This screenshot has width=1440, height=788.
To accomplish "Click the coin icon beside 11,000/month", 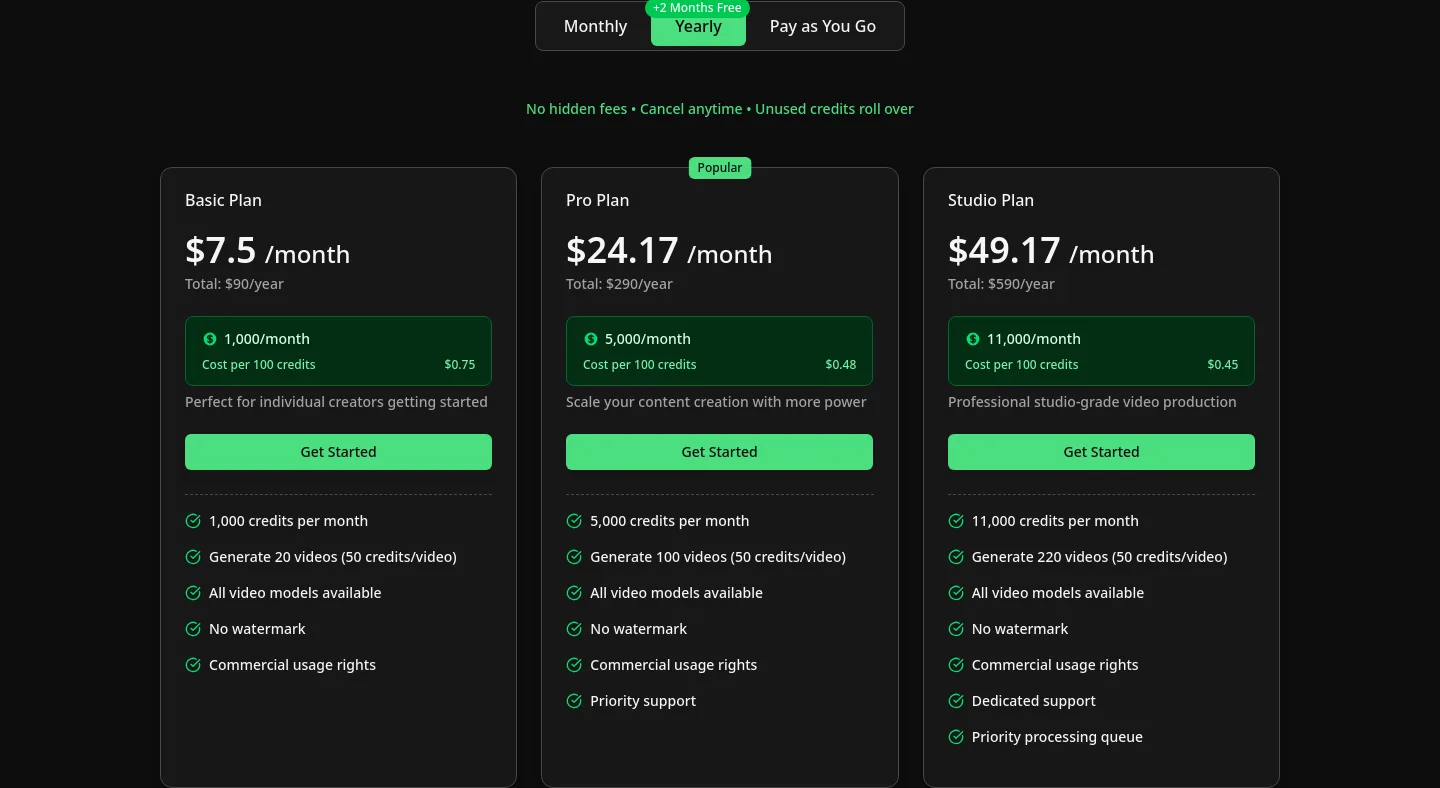I will coord(973,339).
